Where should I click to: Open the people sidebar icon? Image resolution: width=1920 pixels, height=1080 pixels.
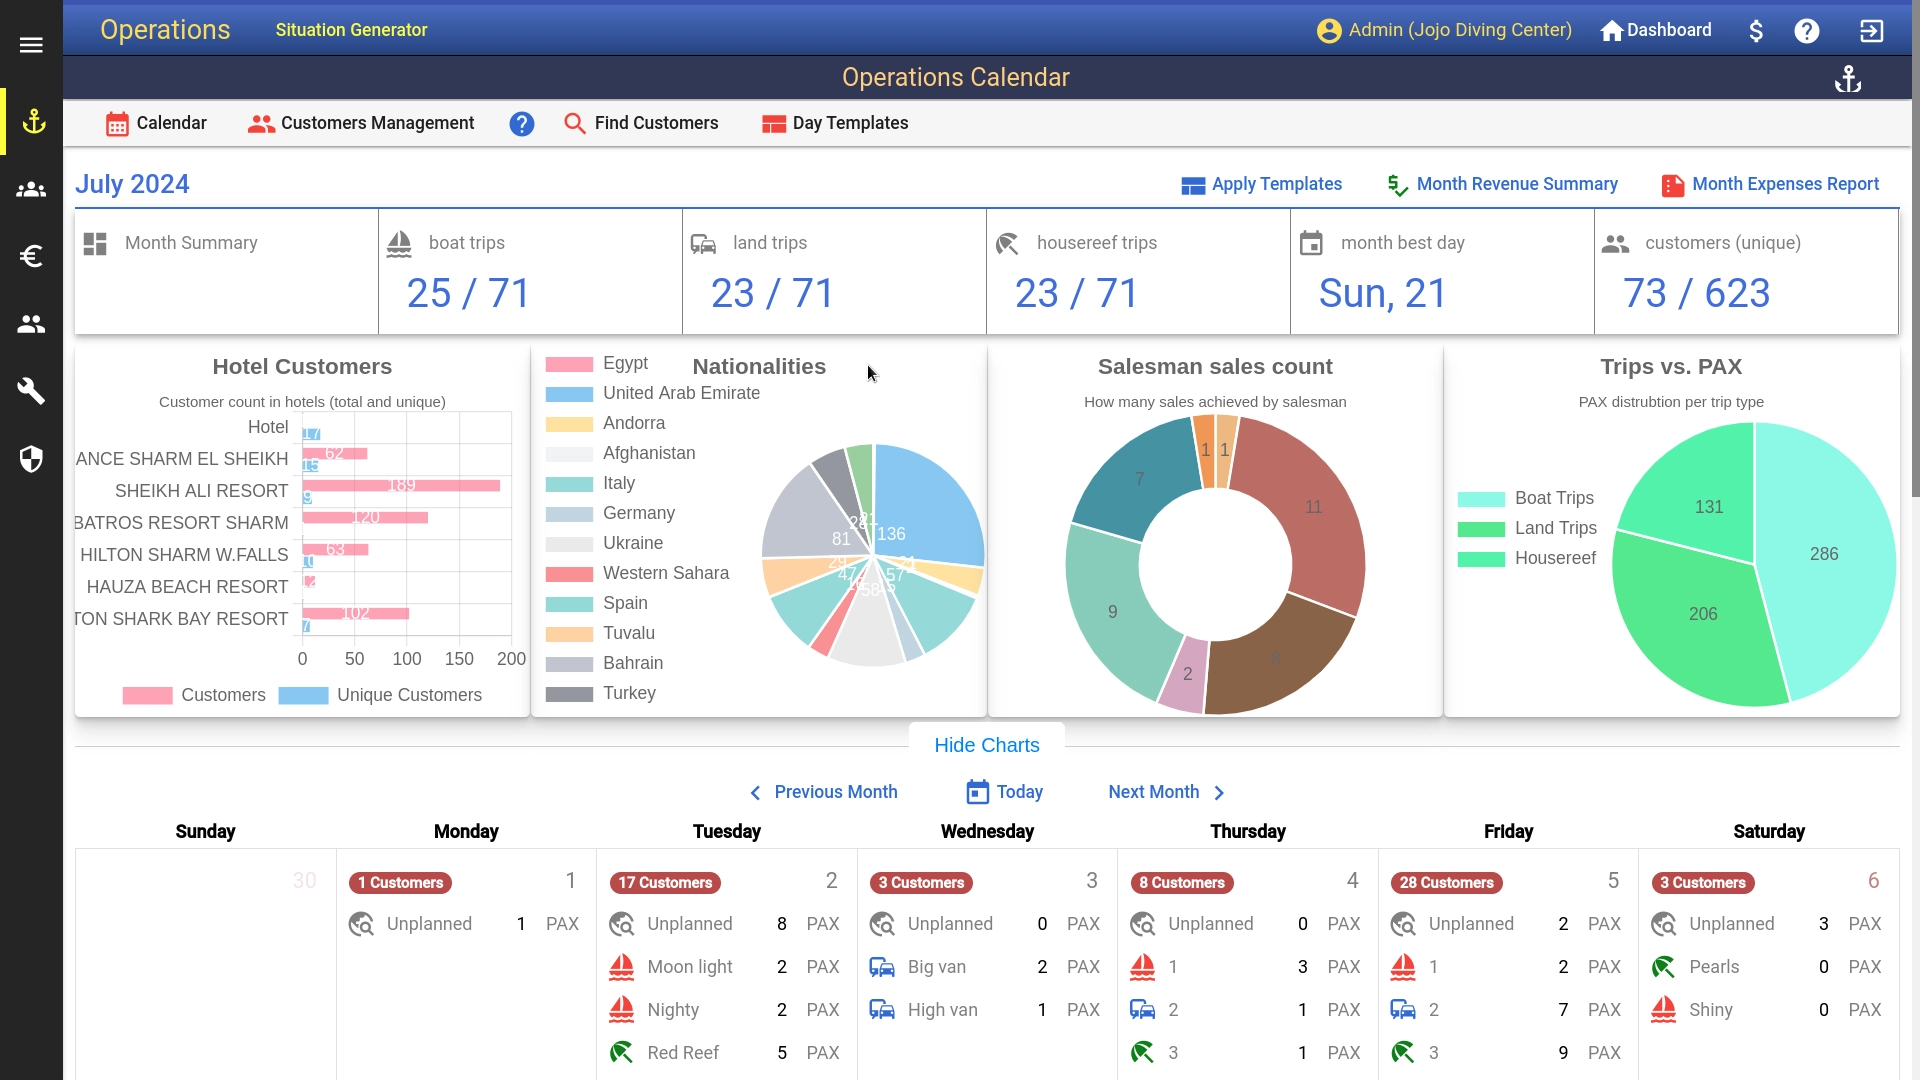coord(31,324)
